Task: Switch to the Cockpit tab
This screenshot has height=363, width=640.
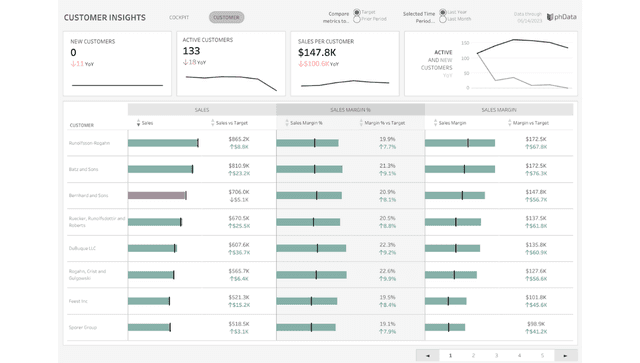Action: 179,18
